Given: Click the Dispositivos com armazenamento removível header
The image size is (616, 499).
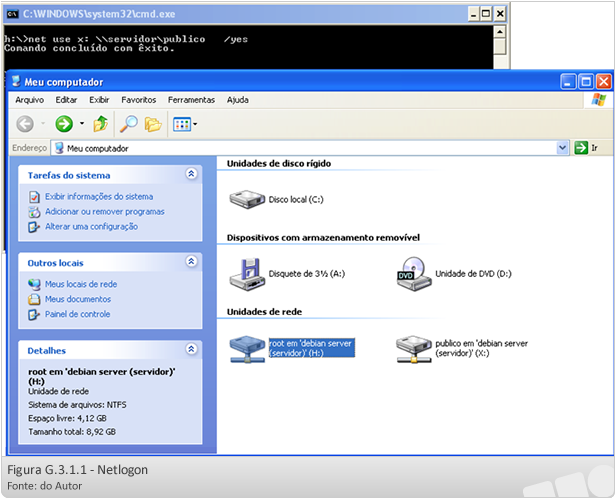Looking at the screenshot, I should point(323,238).
